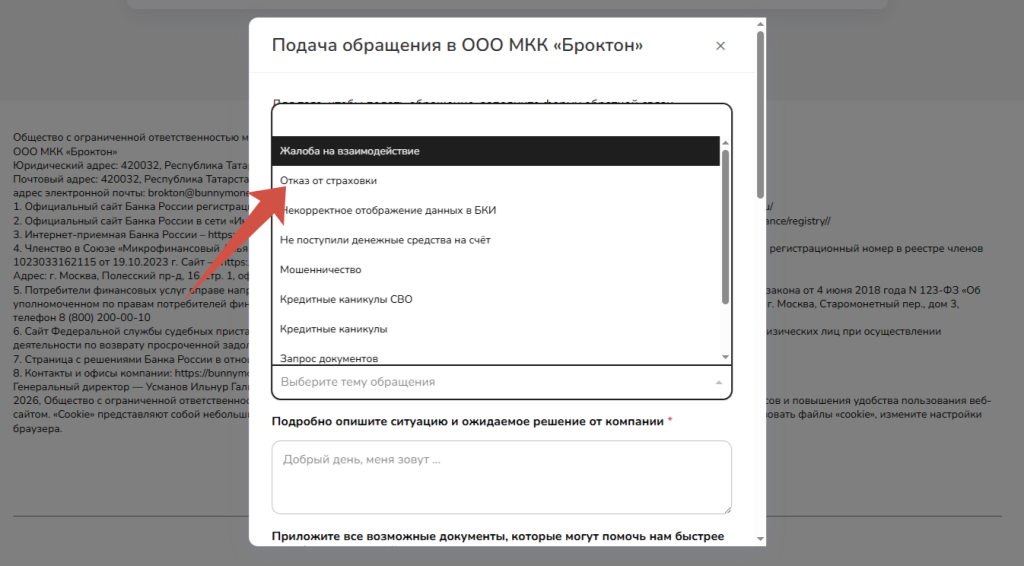Click 'Юридический адрес: 420032' footer line

(x=131, y=165)
